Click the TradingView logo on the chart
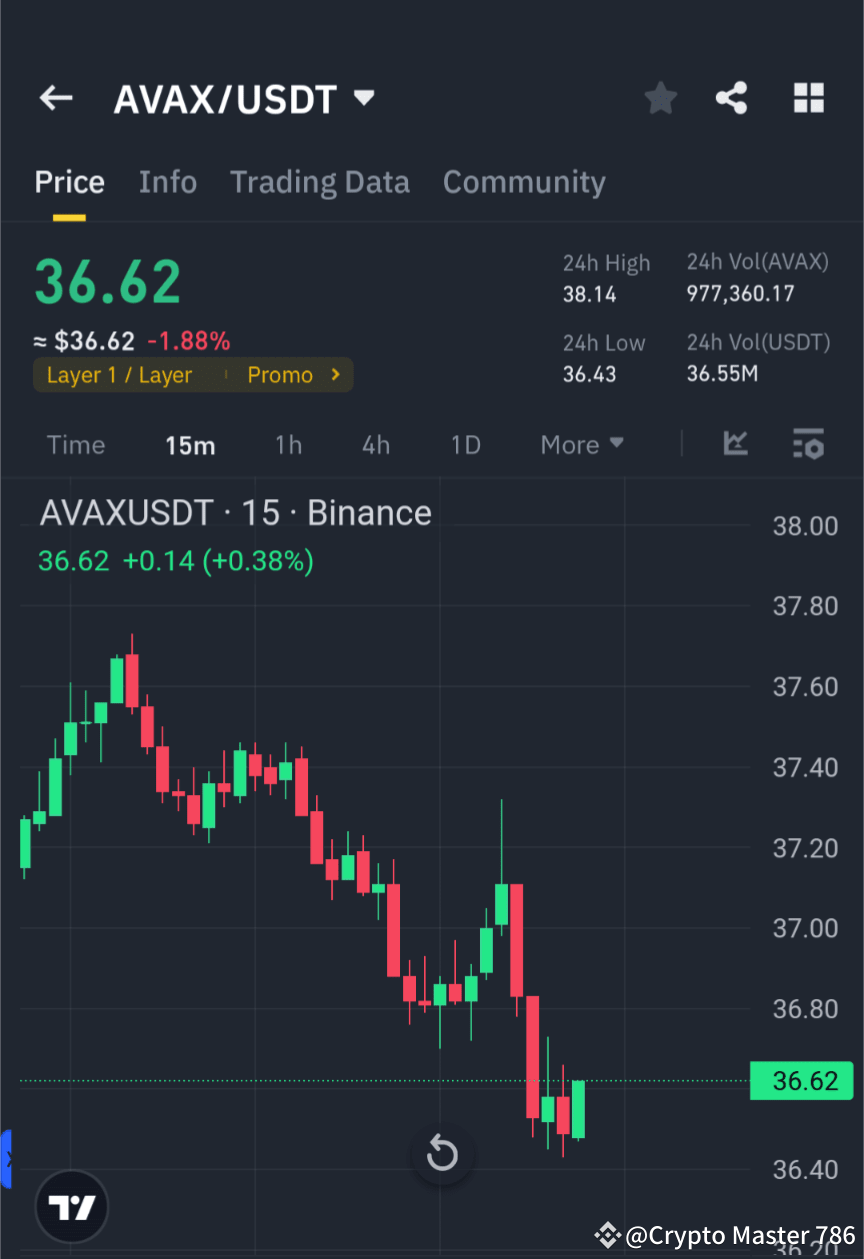 (70, 1206)
